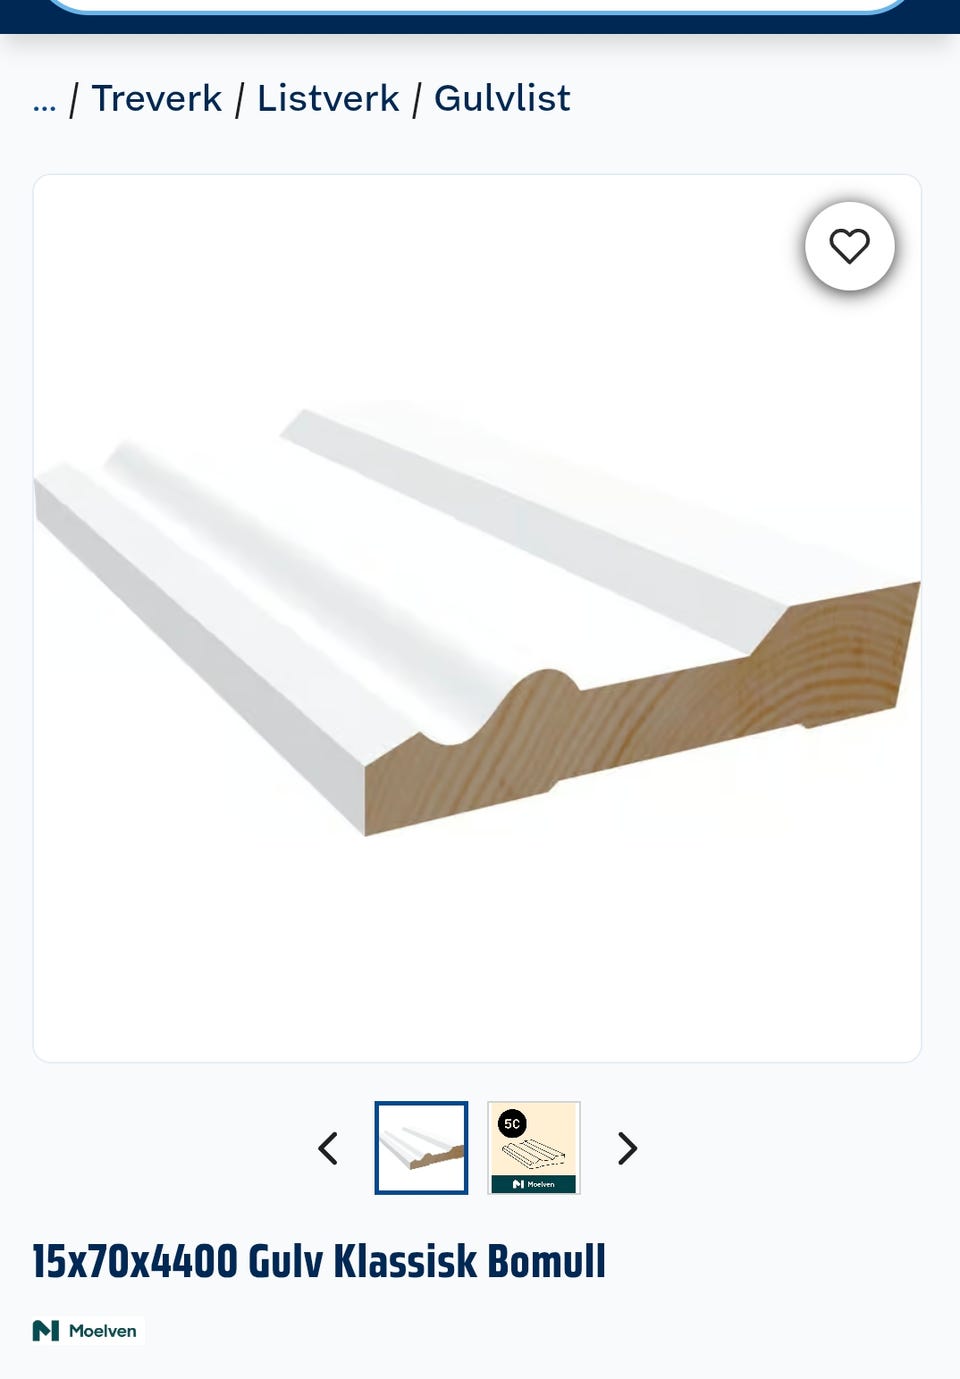
Task: Show previous product image with left chevron
Action: [328, 1148]
